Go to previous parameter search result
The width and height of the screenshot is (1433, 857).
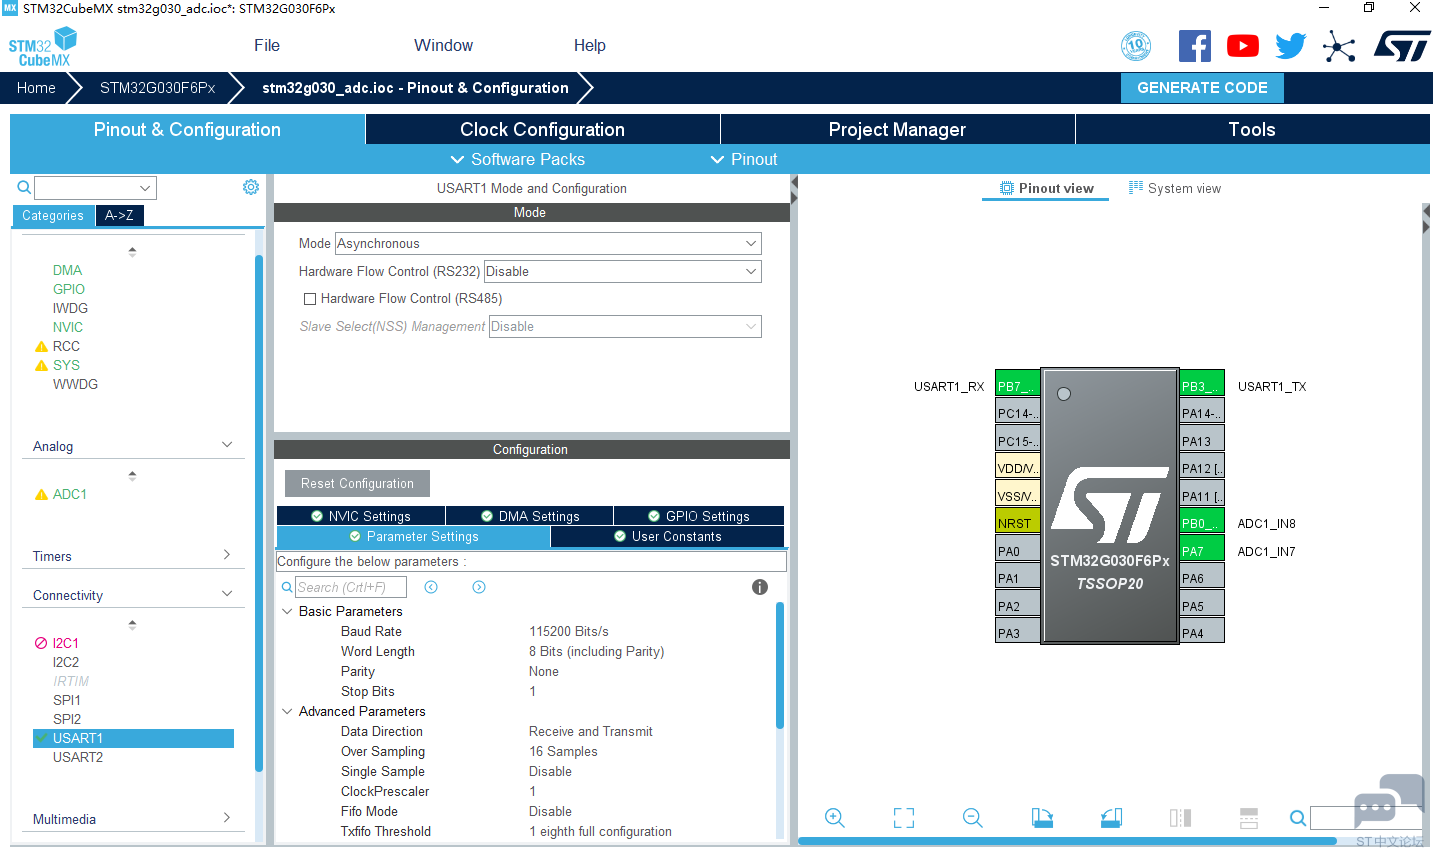pyautogui.click(x=431, y=587)
